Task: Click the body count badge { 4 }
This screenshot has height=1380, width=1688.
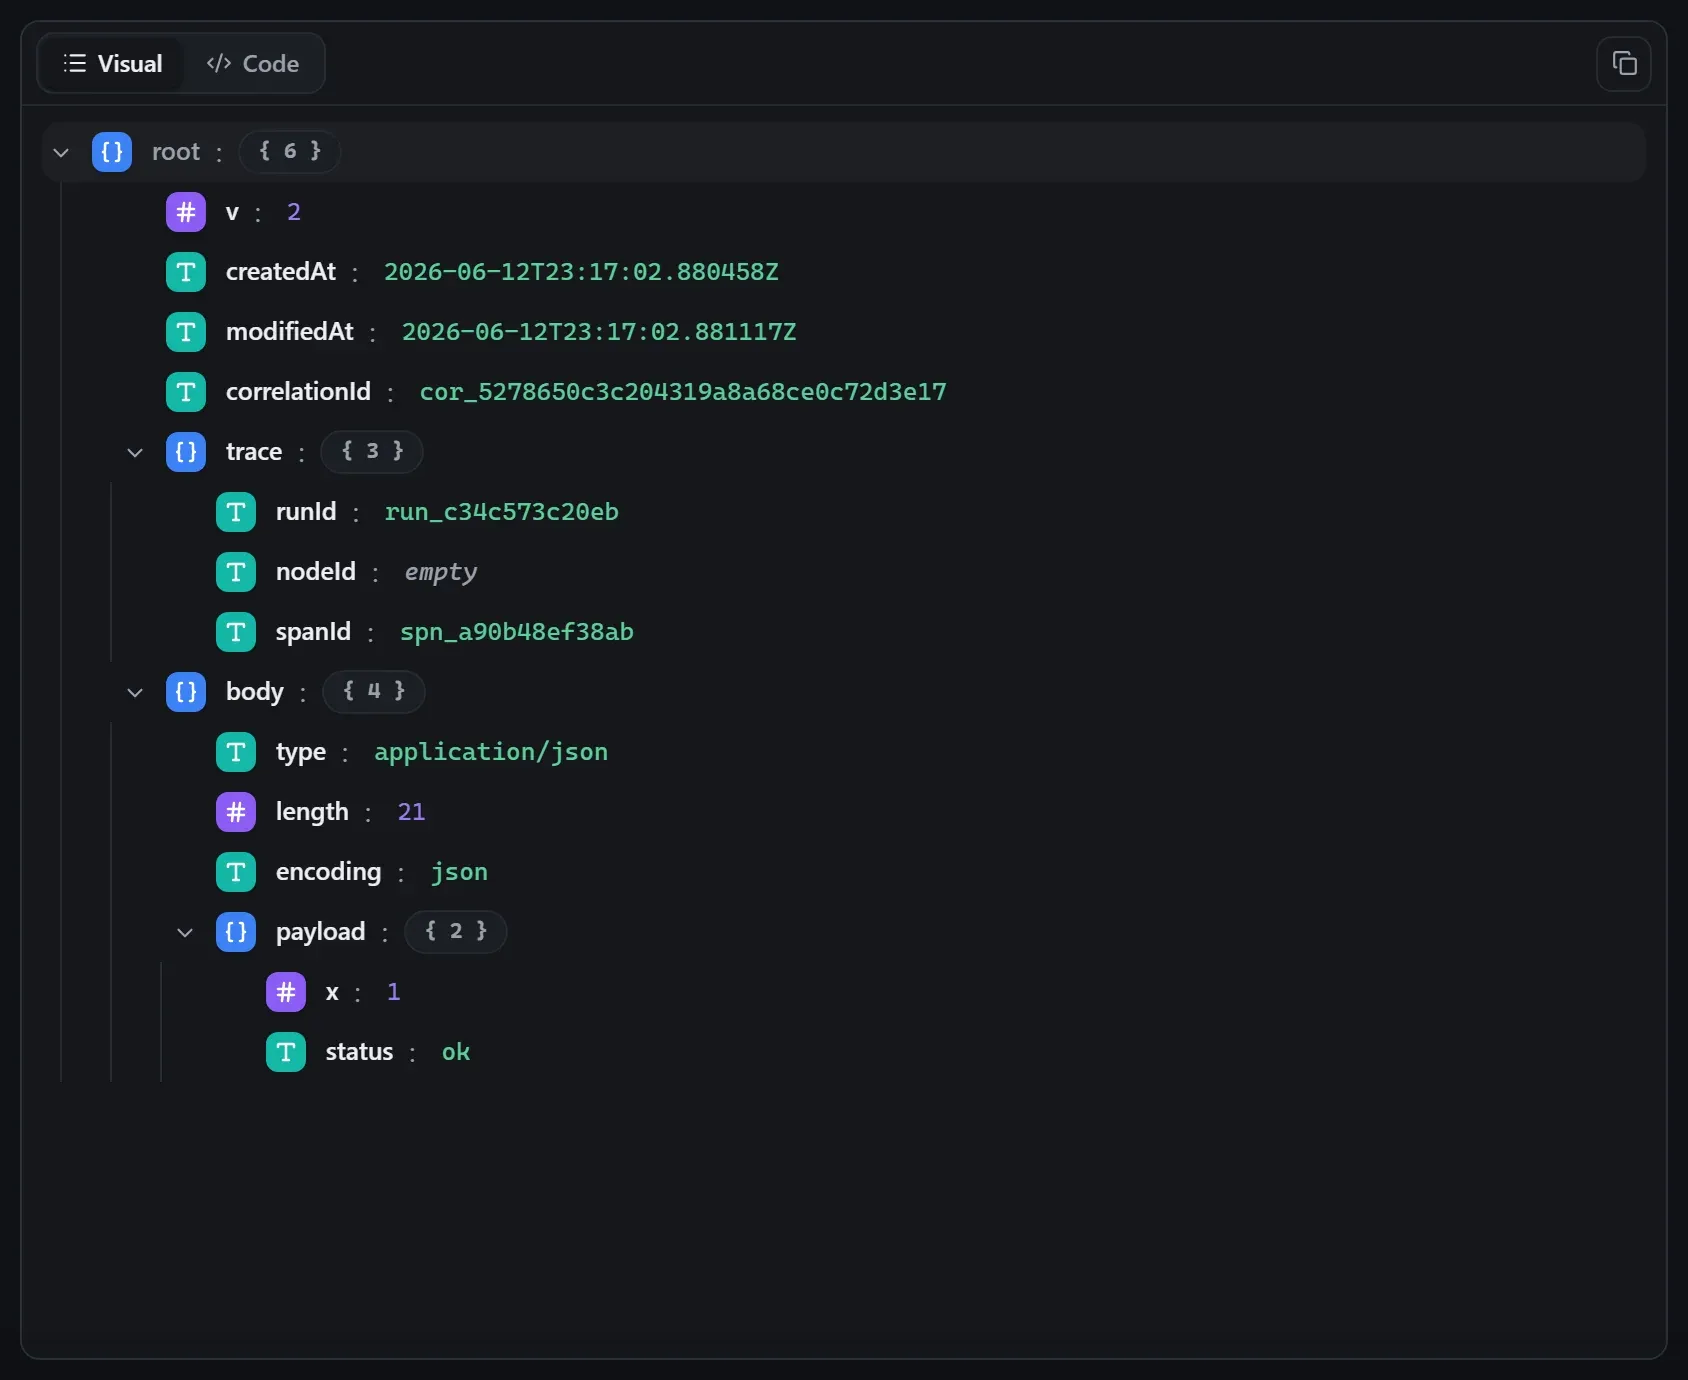Action: 374,691
